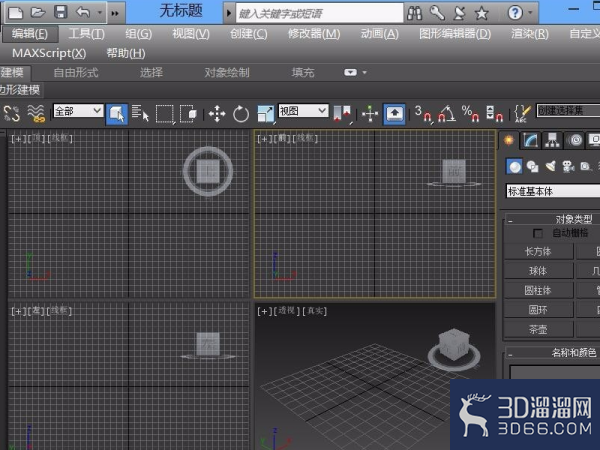Open the Motion panel wheel icon
This screenshot has height=450, width=600.
coord(575,140)
